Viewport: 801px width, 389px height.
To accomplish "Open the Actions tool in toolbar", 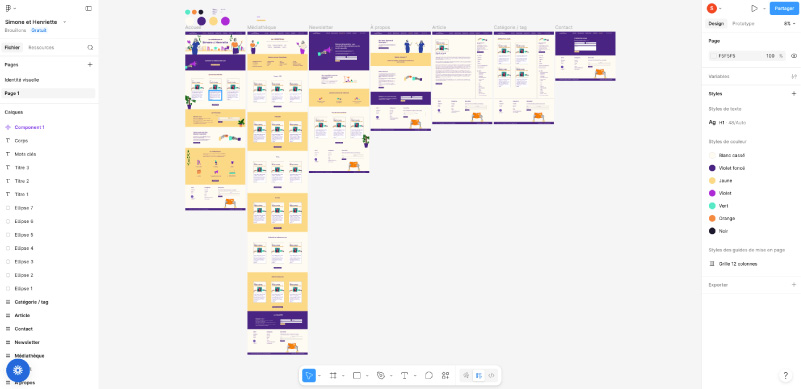I will (445, 375).
